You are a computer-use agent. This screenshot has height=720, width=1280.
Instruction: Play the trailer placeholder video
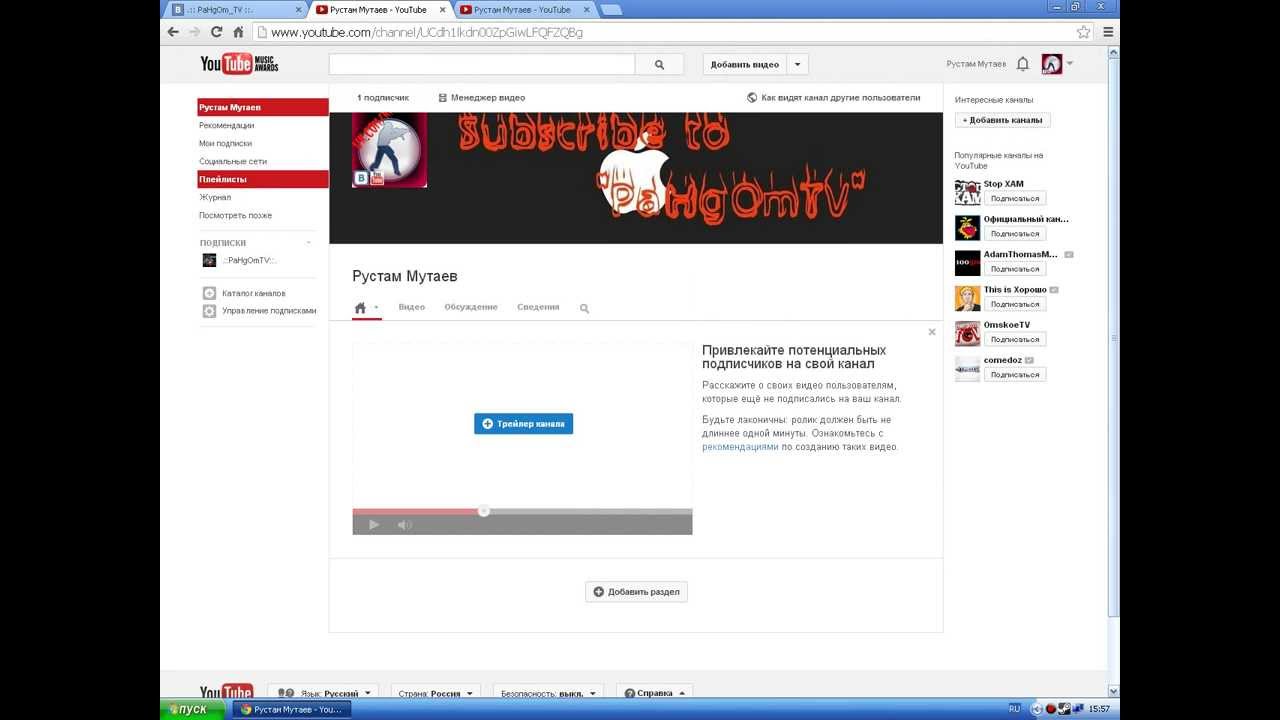(x=374, y=524)
